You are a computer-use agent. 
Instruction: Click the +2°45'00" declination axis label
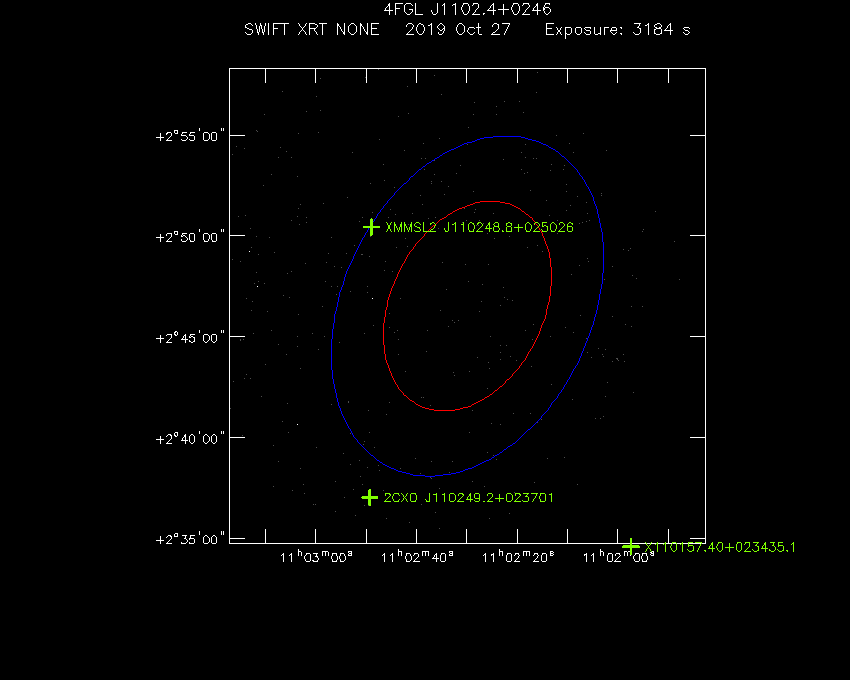[190, 338]
